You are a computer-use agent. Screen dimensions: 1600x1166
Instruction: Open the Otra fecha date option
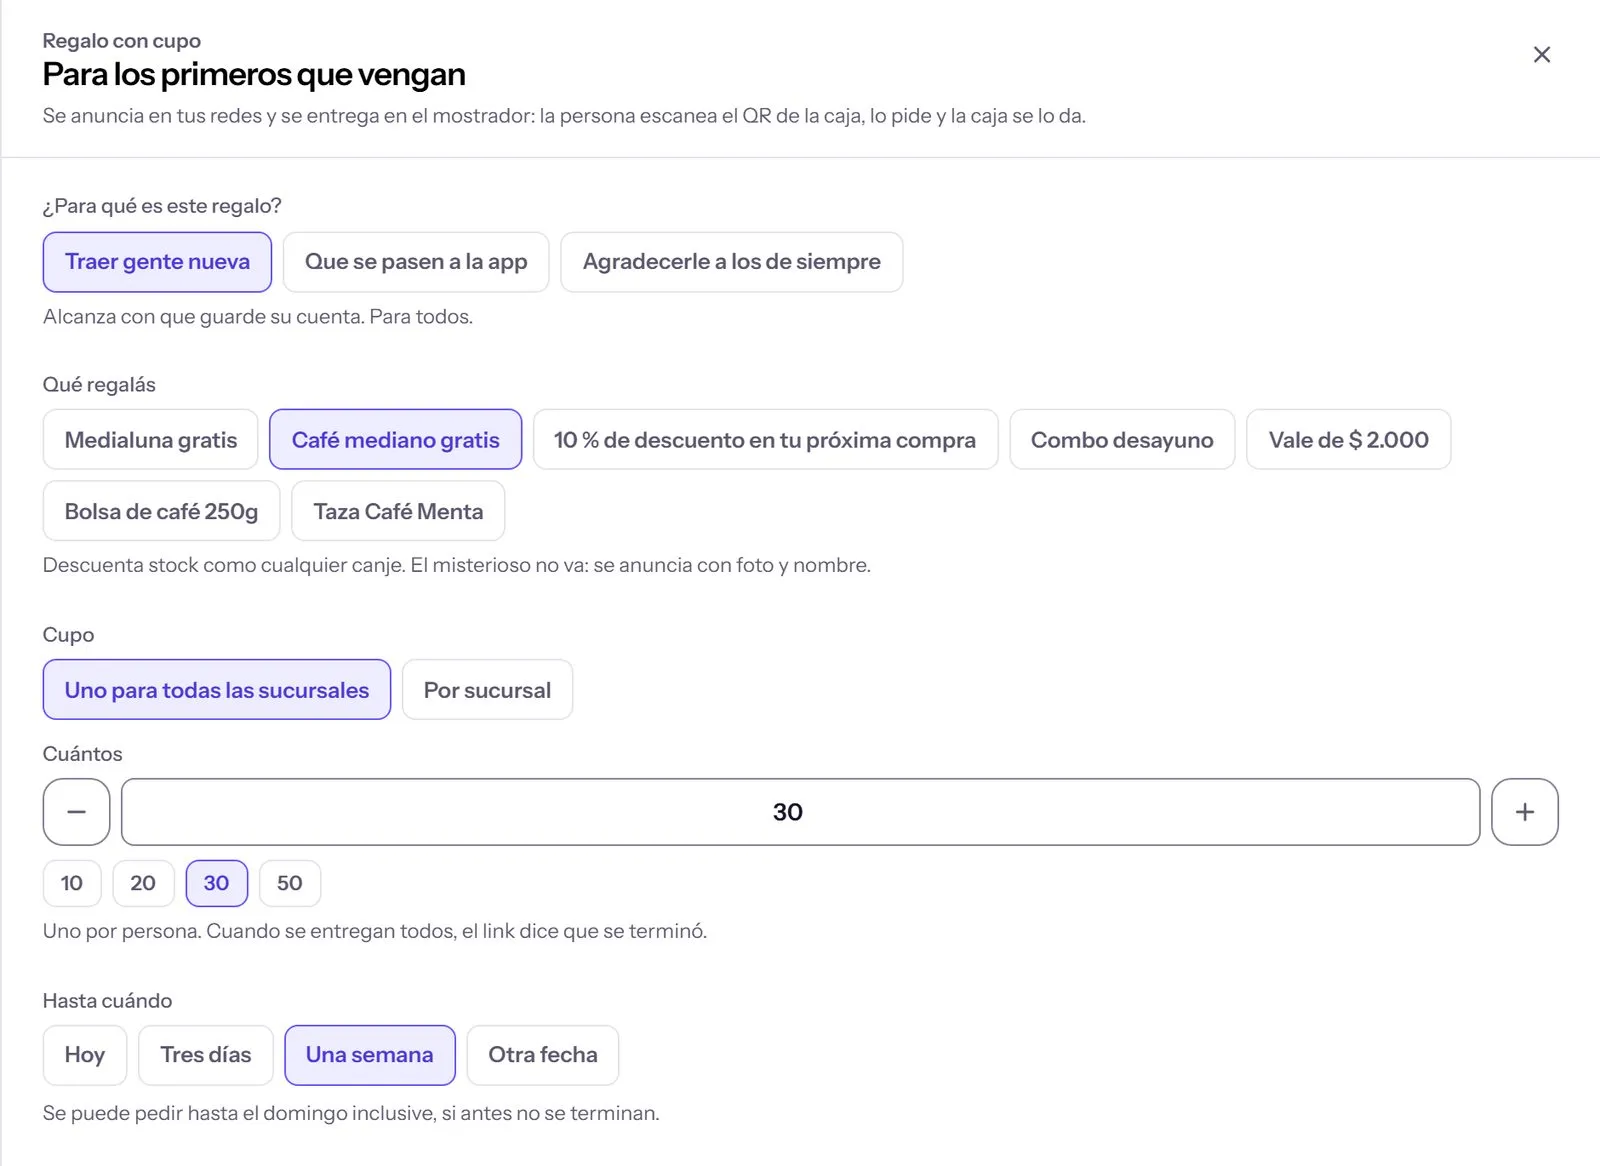[x=543, y=1055]
